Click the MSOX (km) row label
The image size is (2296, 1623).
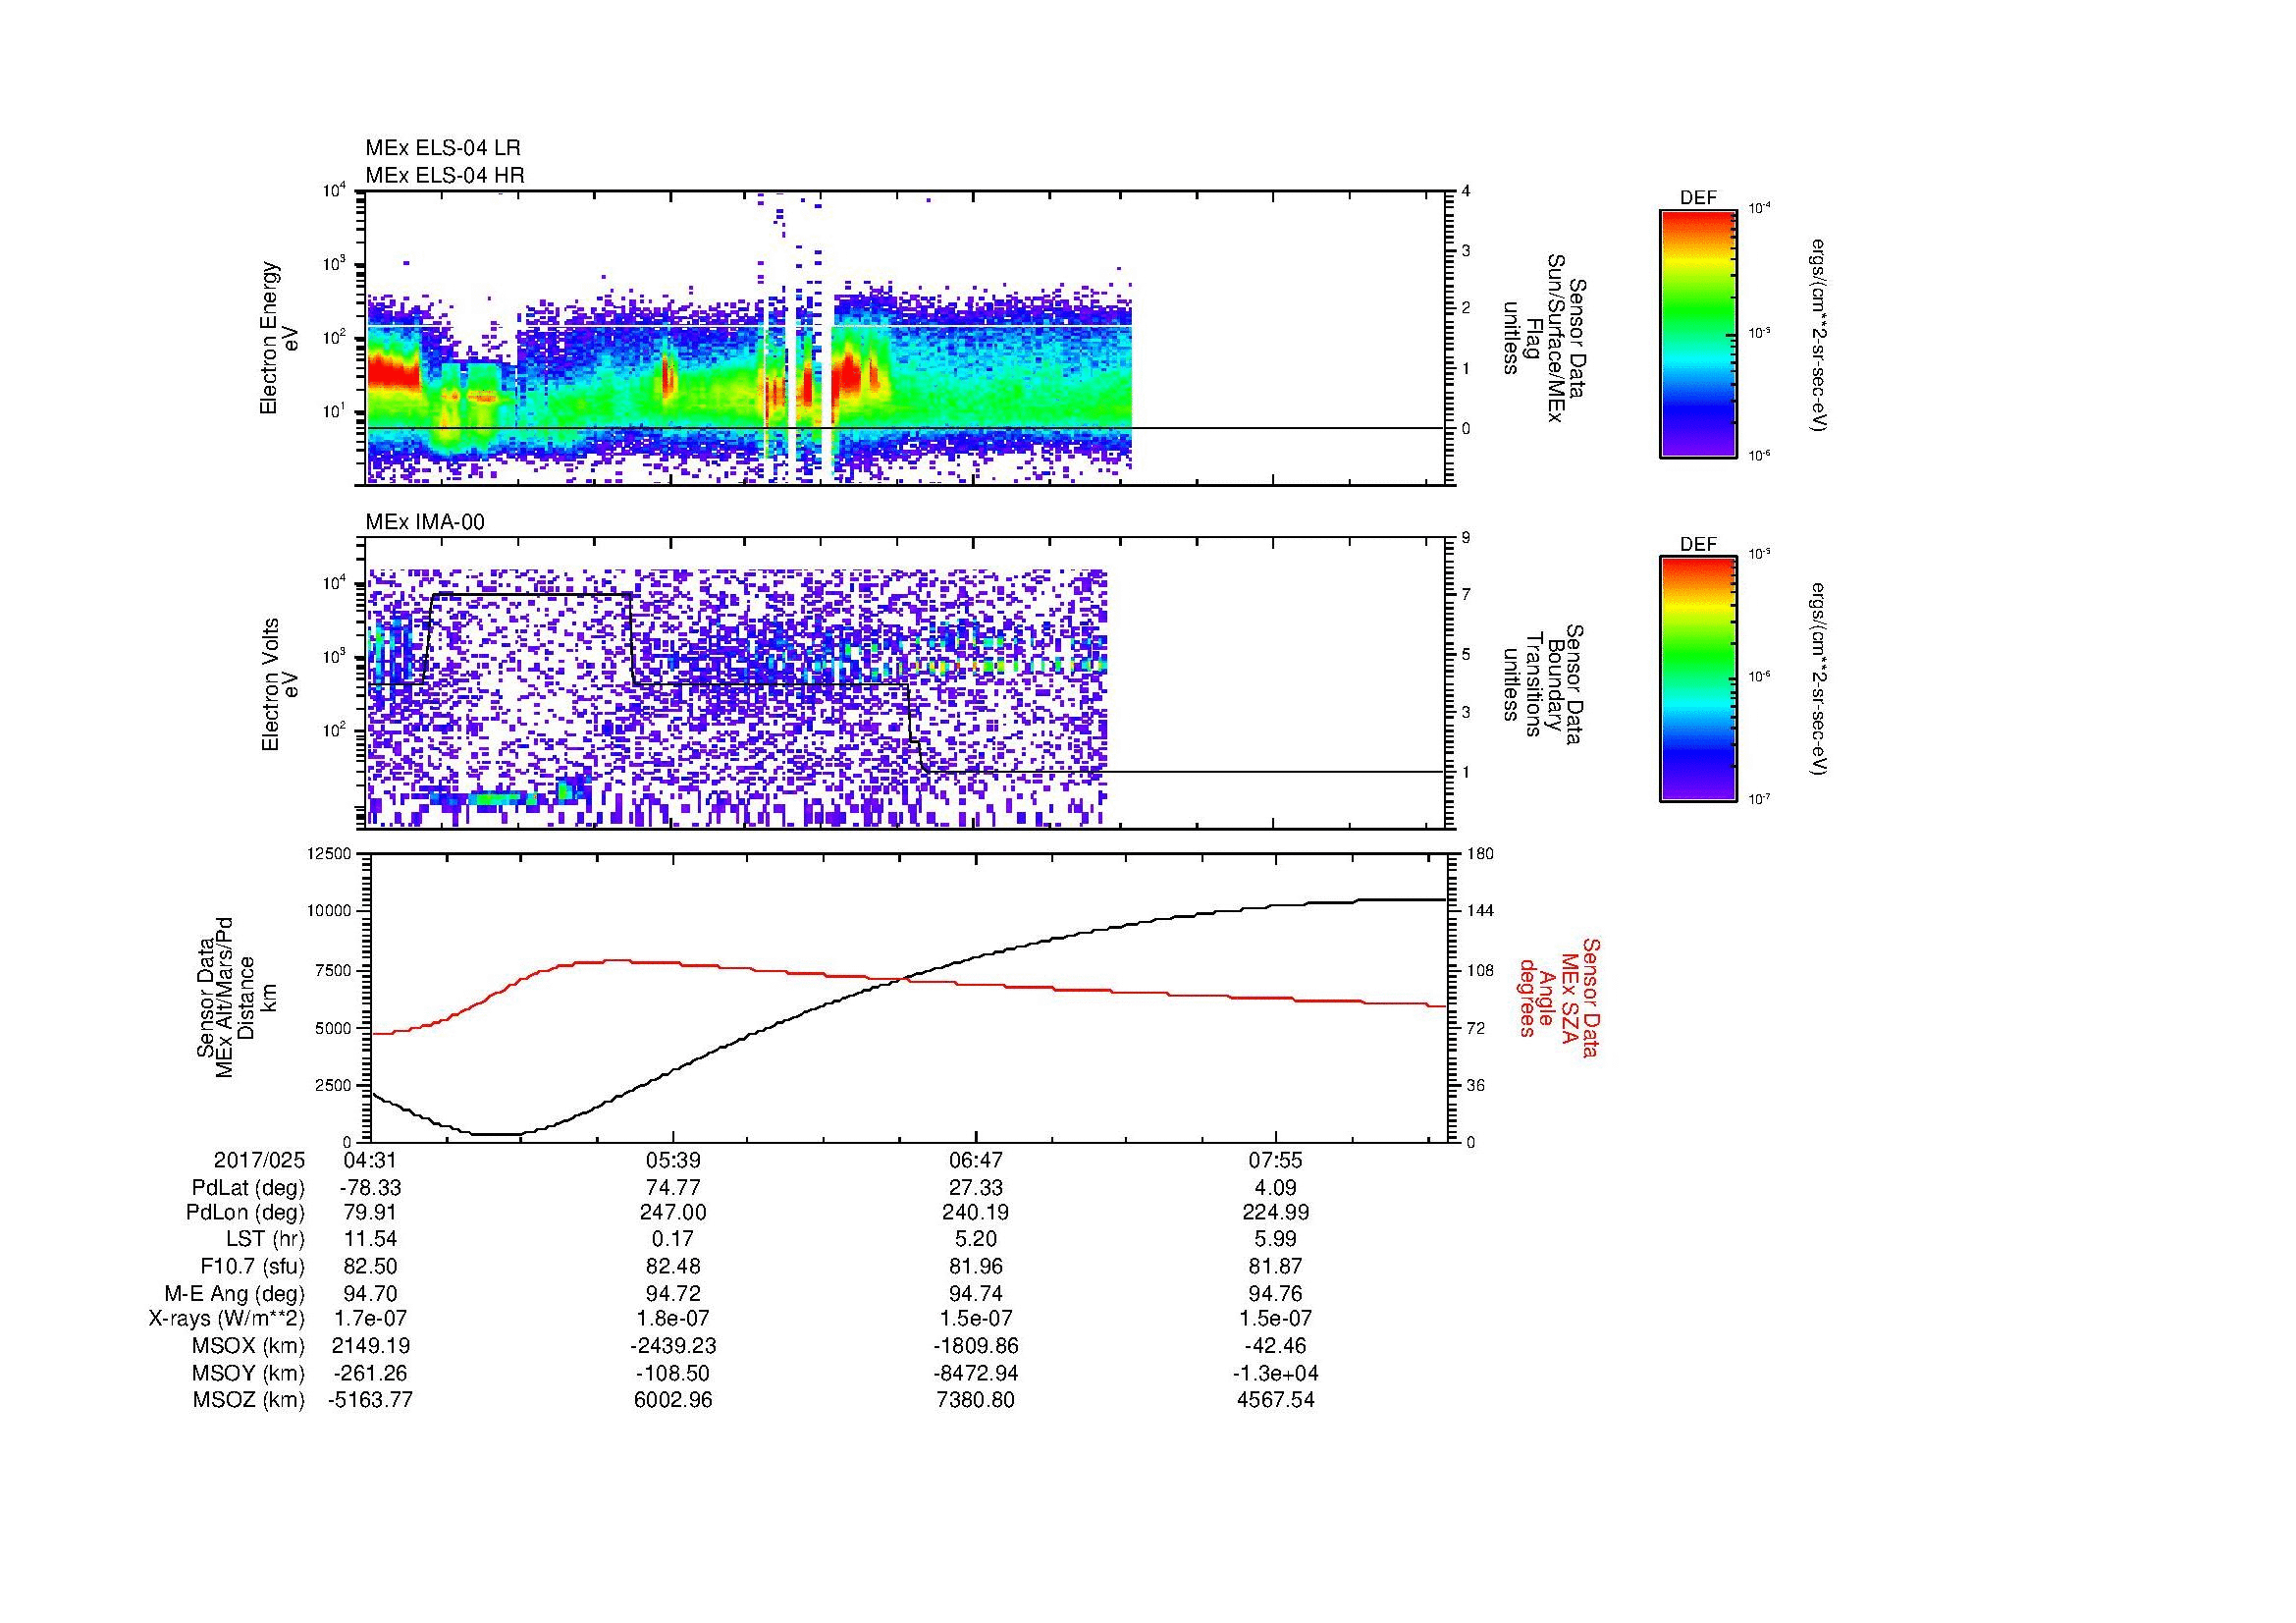pos(249,1347)
